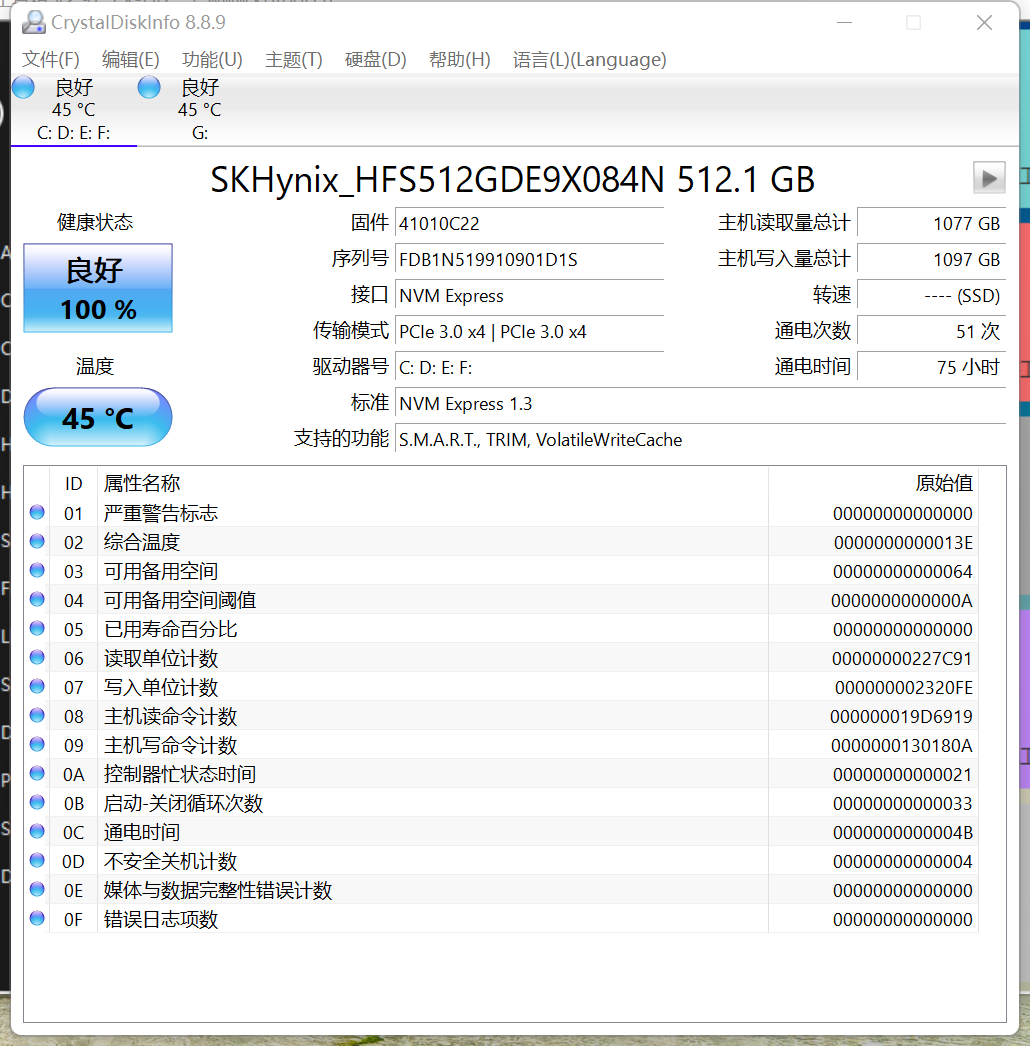This screenshot has width=1030, height=1046.
Task: Click the 良好 100 % health status button
Action: tap(98, 288)
